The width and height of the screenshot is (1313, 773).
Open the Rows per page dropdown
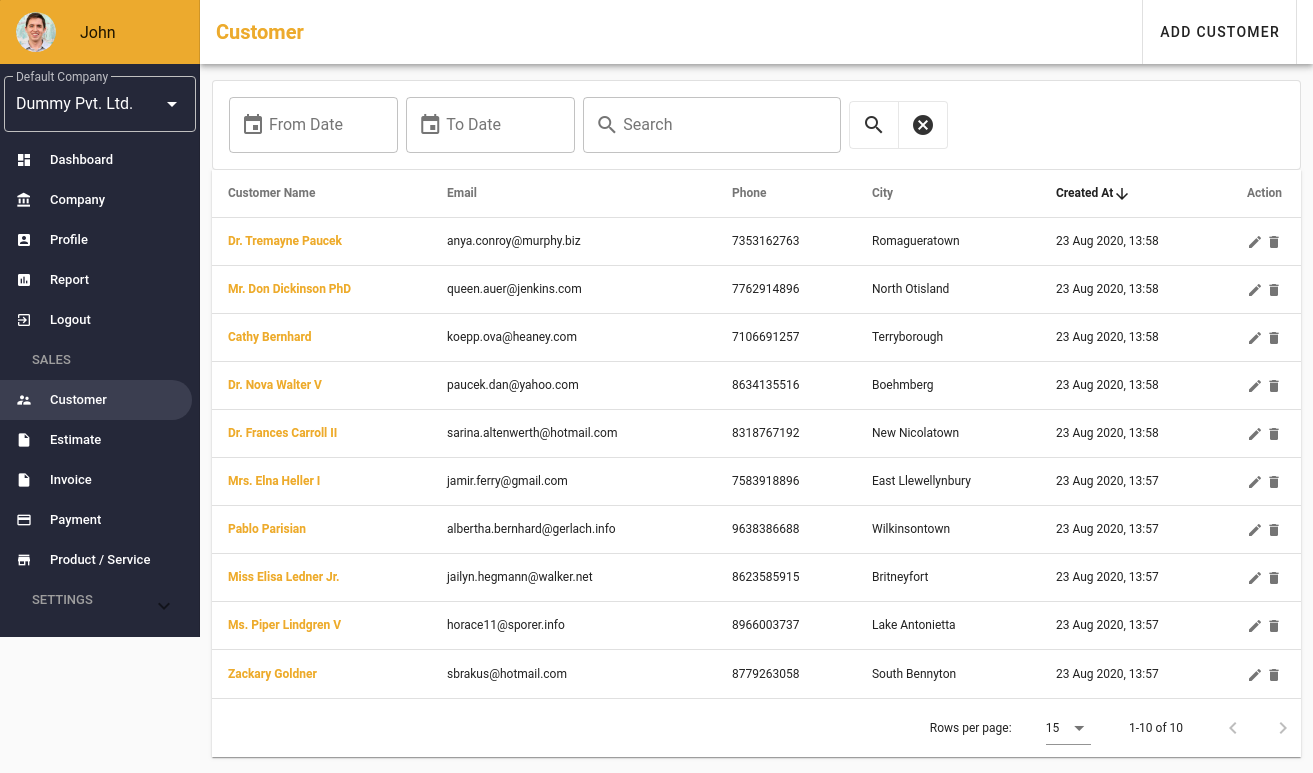pos(1066,728)
